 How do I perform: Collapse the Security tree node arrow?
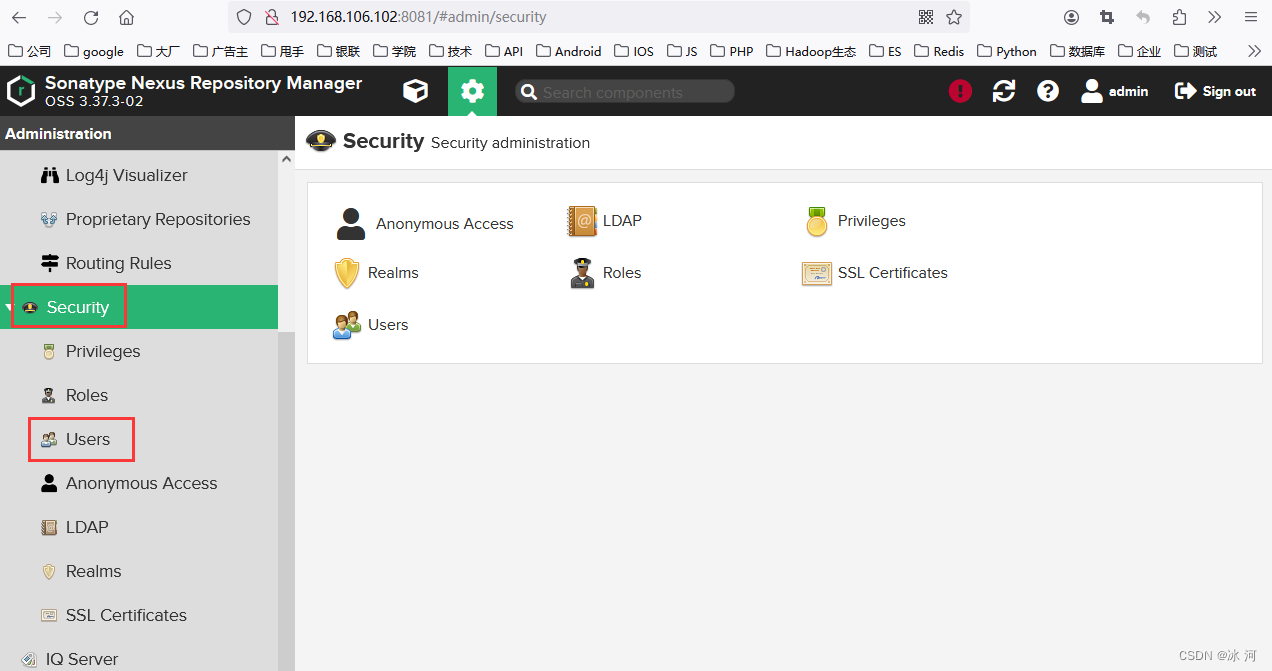point(10,308)
